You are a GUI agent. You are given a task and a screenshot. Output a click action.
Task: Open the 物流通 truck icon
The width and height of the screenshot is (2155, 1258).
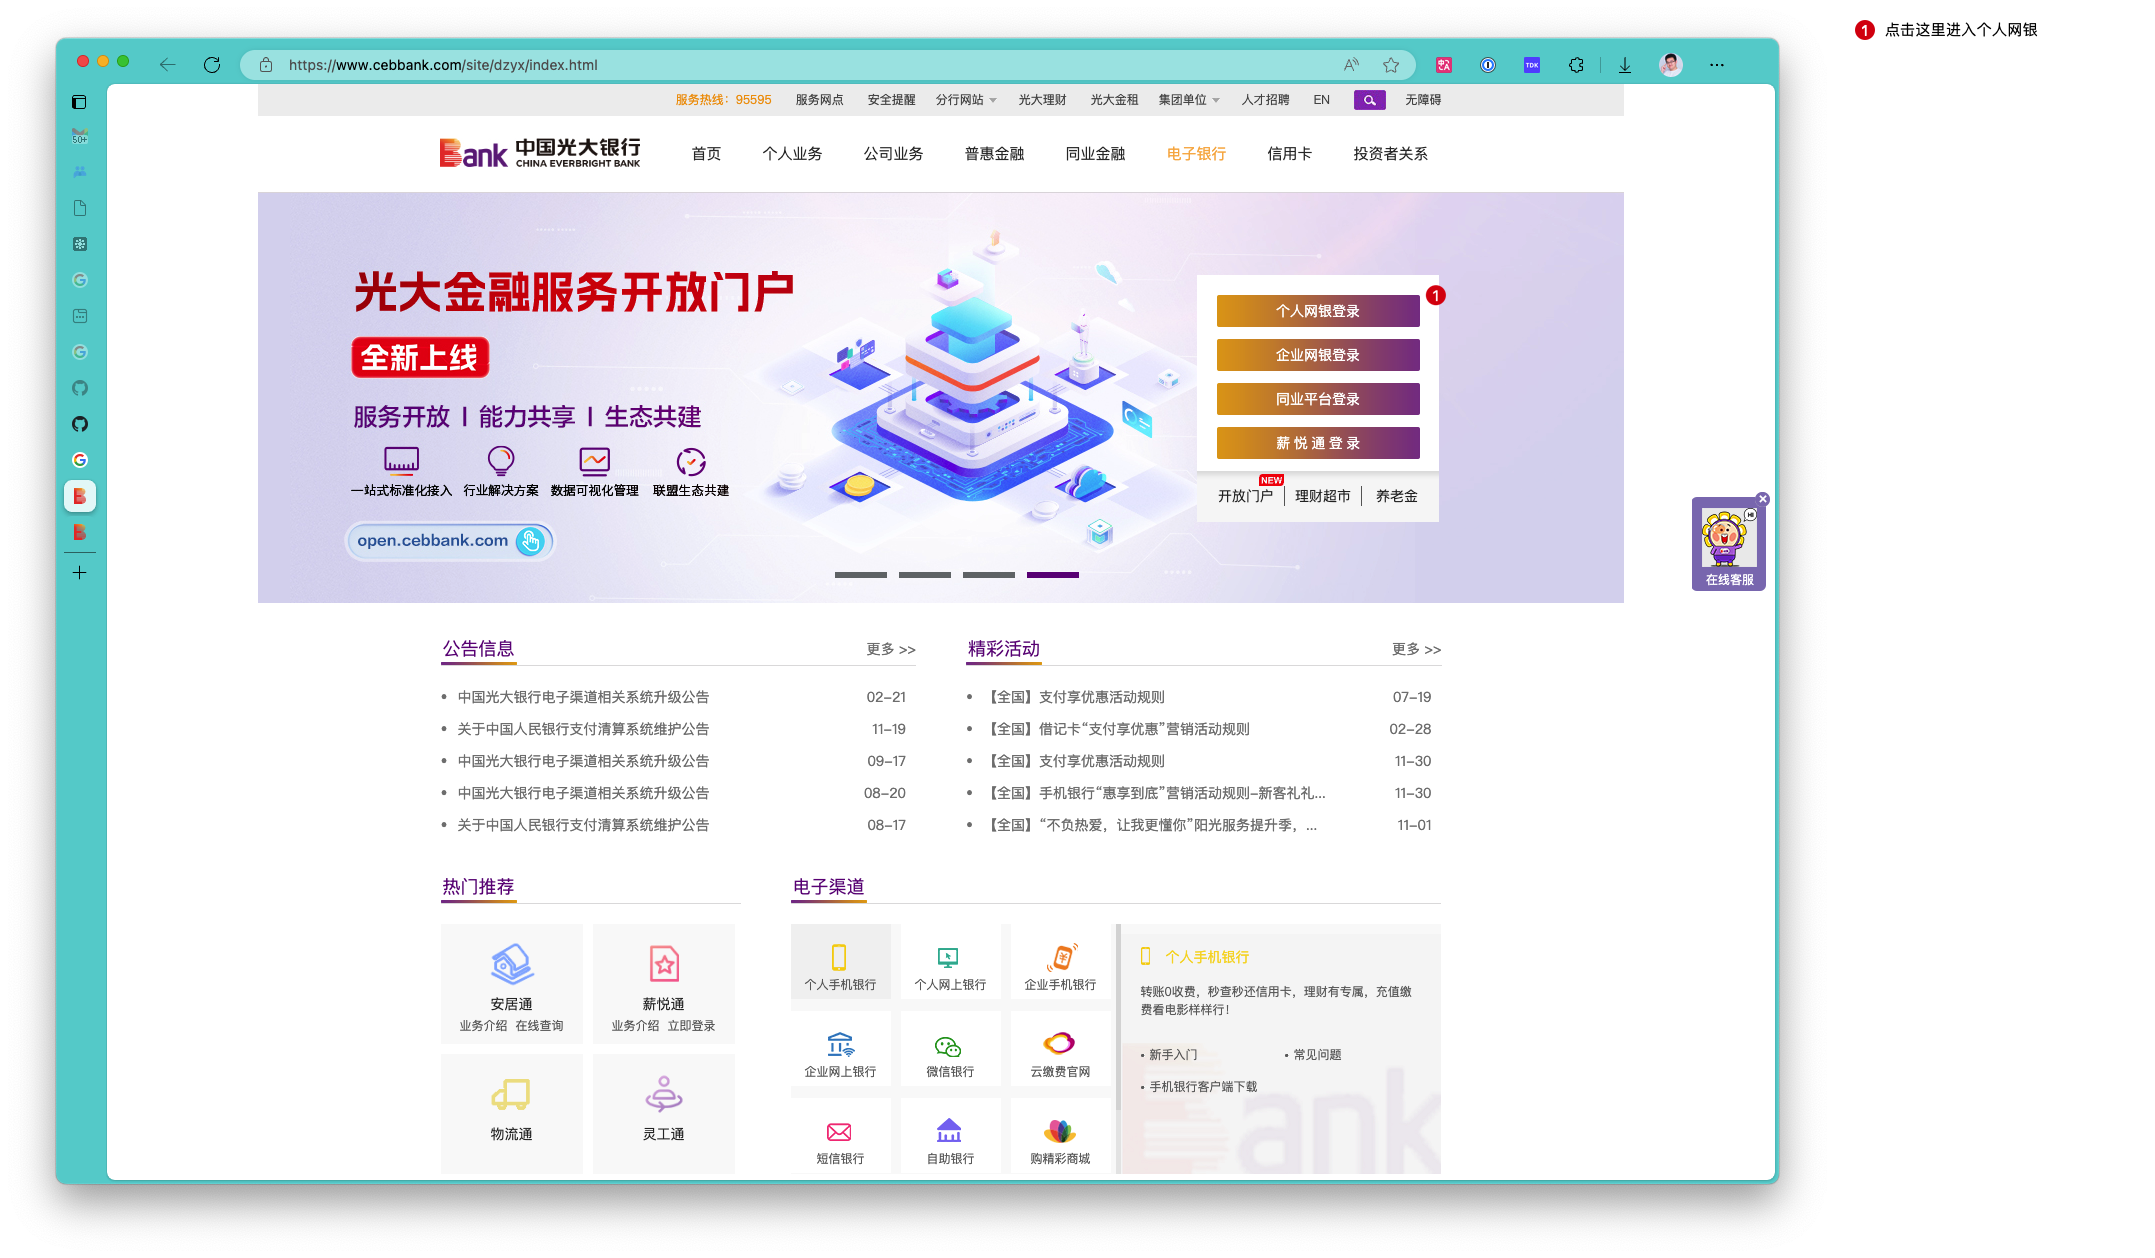click(511, 1095)
